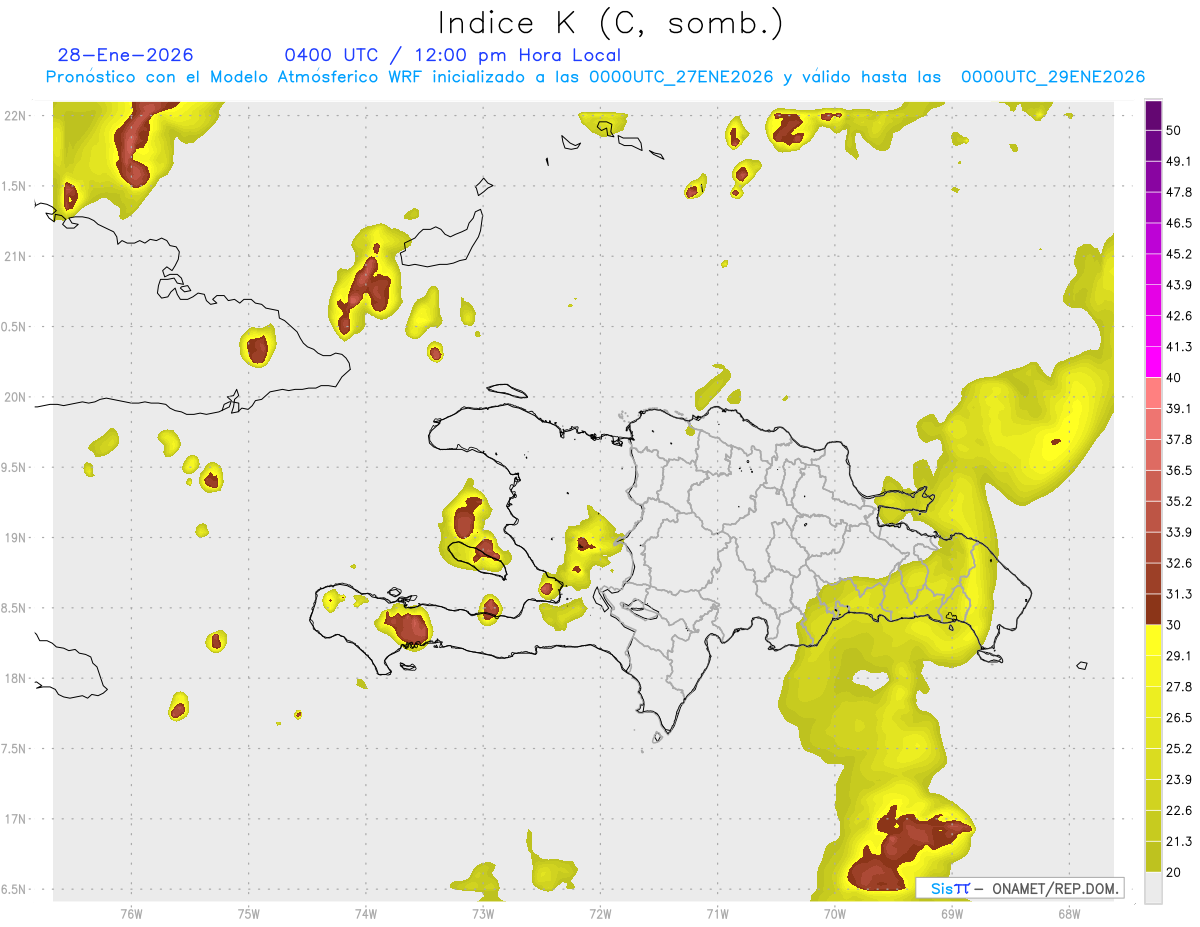
Task: Pick the dark brown swatch between 30 and 31.3
Action: [1153, 610]
